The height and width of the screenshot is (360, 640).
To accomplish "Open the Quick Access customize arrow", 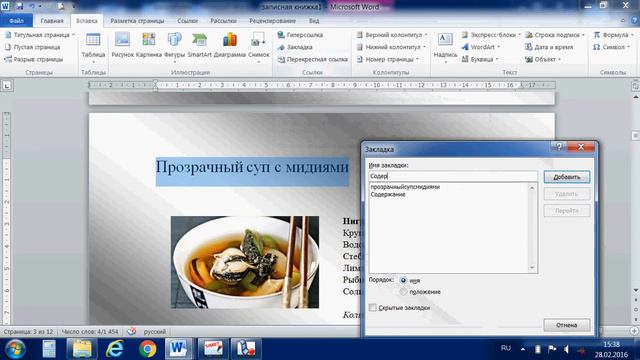I will tap(73, 7).
